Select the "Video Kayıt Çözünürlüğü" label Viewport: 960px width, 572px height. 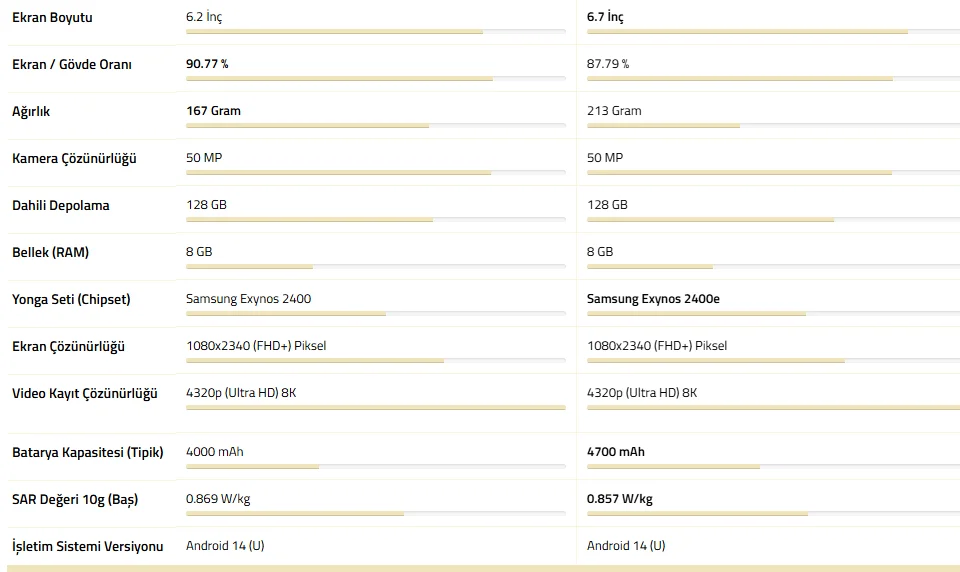point(85,394)
